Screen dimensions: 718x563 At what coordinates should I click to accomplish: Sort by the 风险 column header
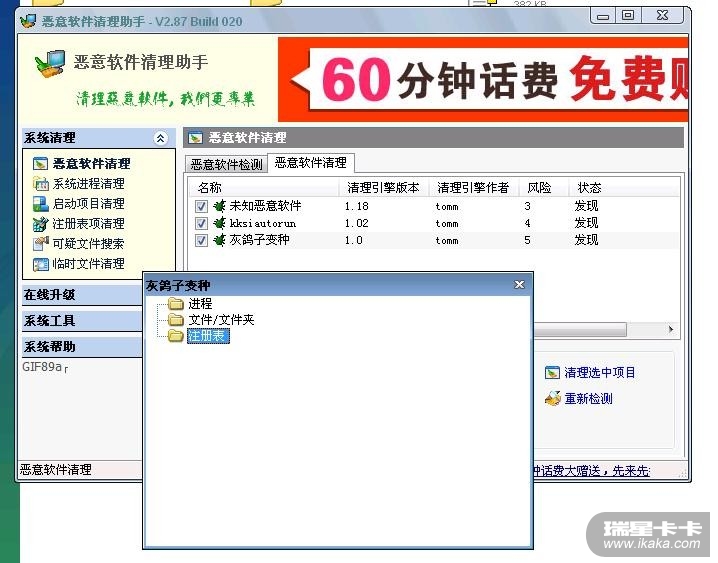pyautogui.click(x=543, y=188)
